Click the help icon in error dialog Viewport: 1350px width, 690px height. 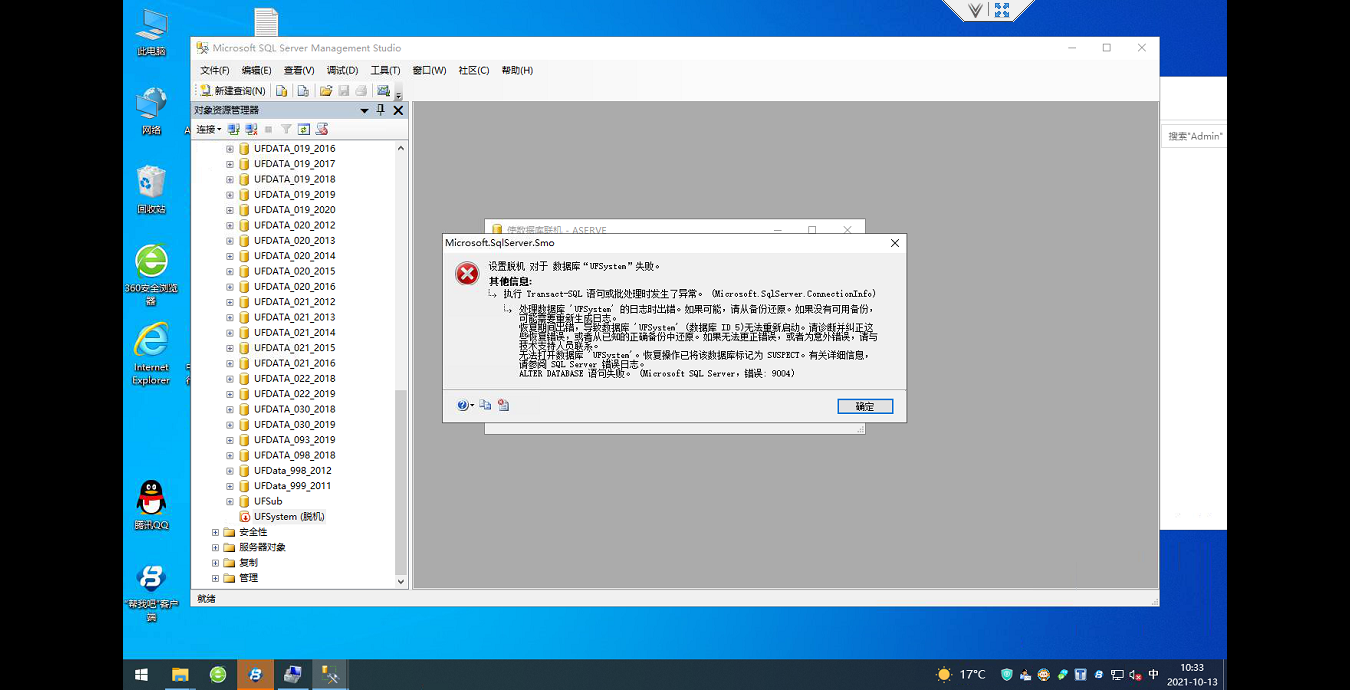pos(463,405)
